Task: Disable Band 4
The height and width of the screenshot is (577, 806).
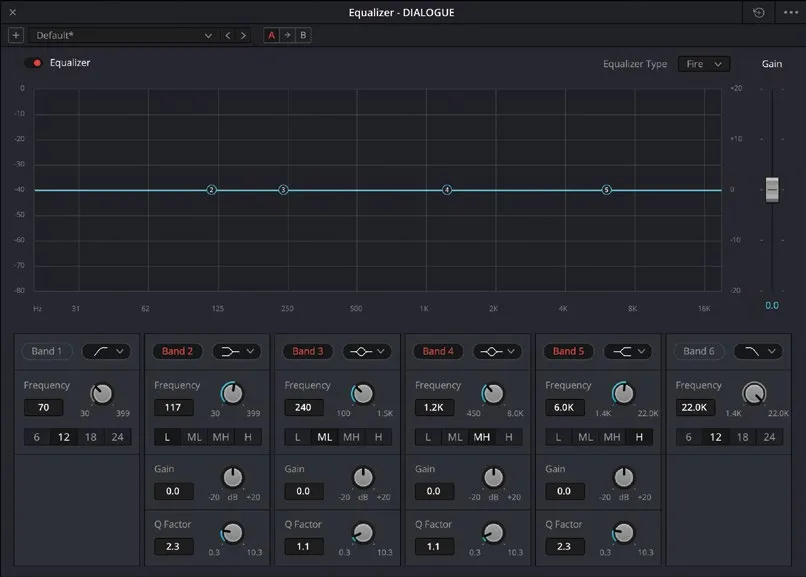Action: coord(438,351)
